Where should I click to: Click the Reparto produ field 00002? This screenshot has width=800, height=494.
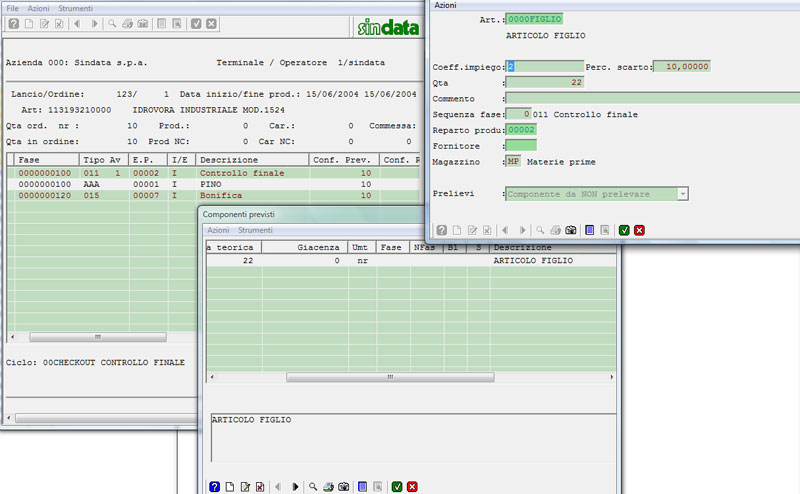pos(521,130)
